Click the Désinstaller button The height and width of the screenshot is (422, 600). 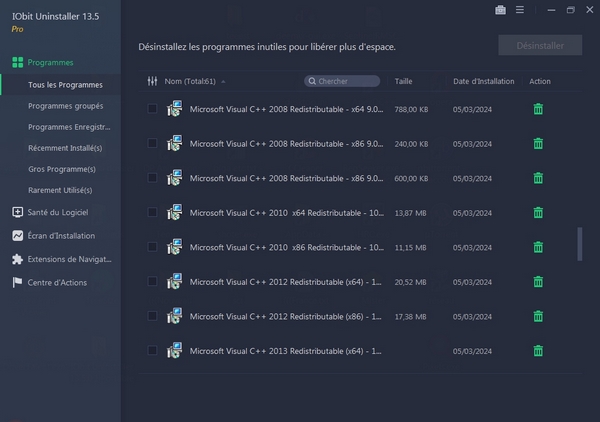[540, 46]
